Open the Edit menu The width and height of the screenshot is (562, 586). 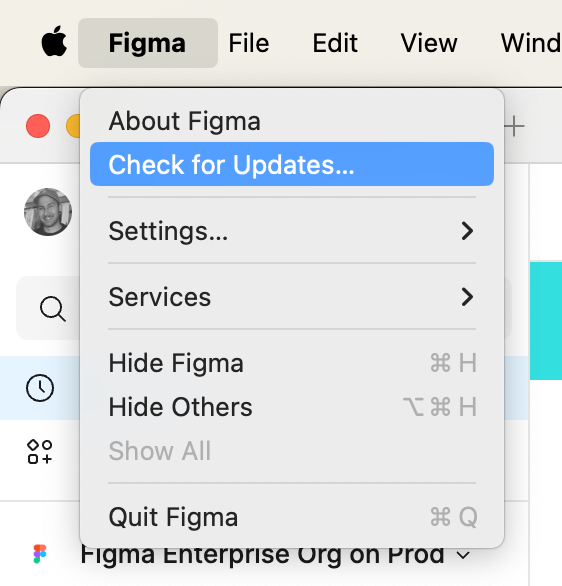(335, 43)
